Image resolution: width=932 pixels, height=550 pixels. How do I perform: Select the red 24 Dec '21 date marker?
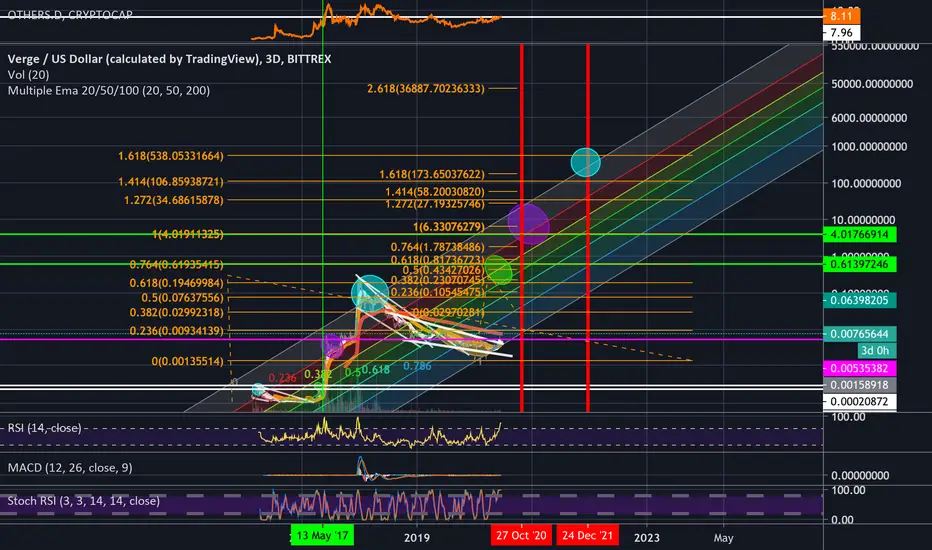587,535
